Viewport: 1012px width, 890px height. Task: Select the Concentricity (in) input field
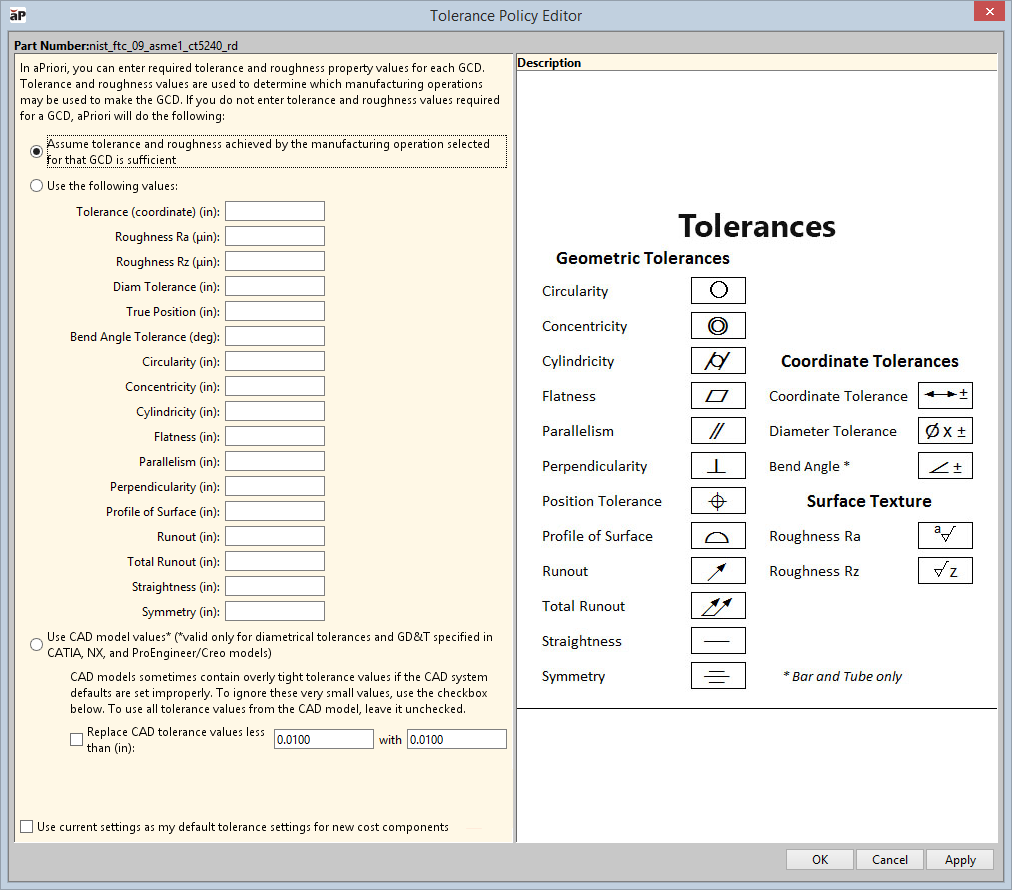click(275, 387)
